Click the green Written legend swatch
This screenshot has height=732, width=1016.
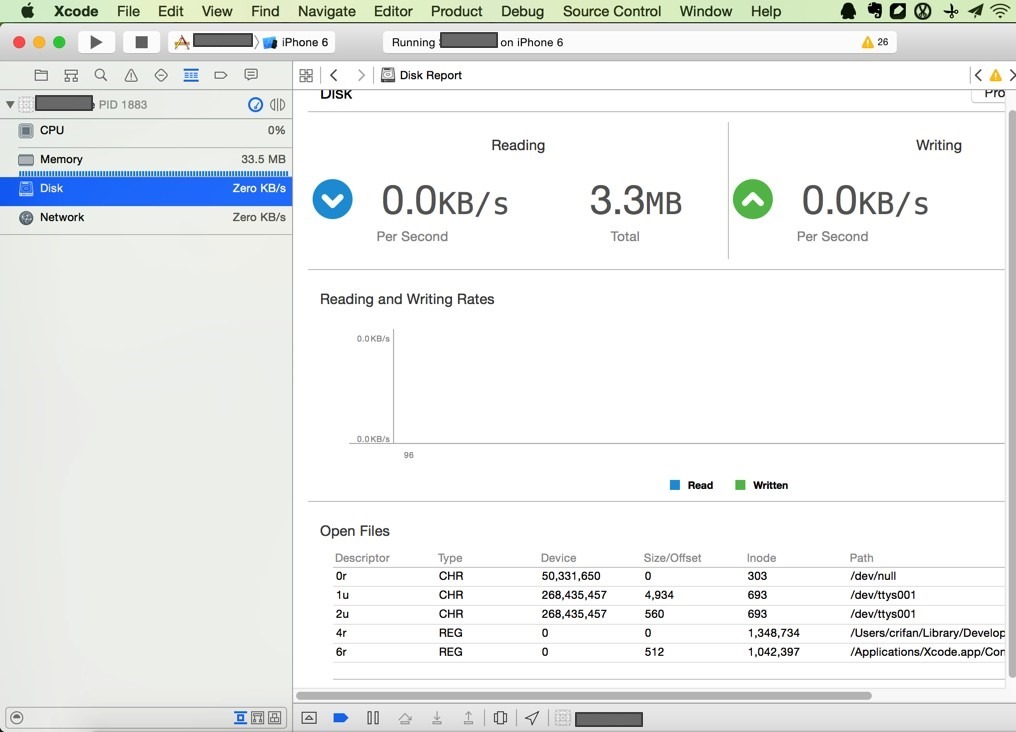[x=740, y=485]
